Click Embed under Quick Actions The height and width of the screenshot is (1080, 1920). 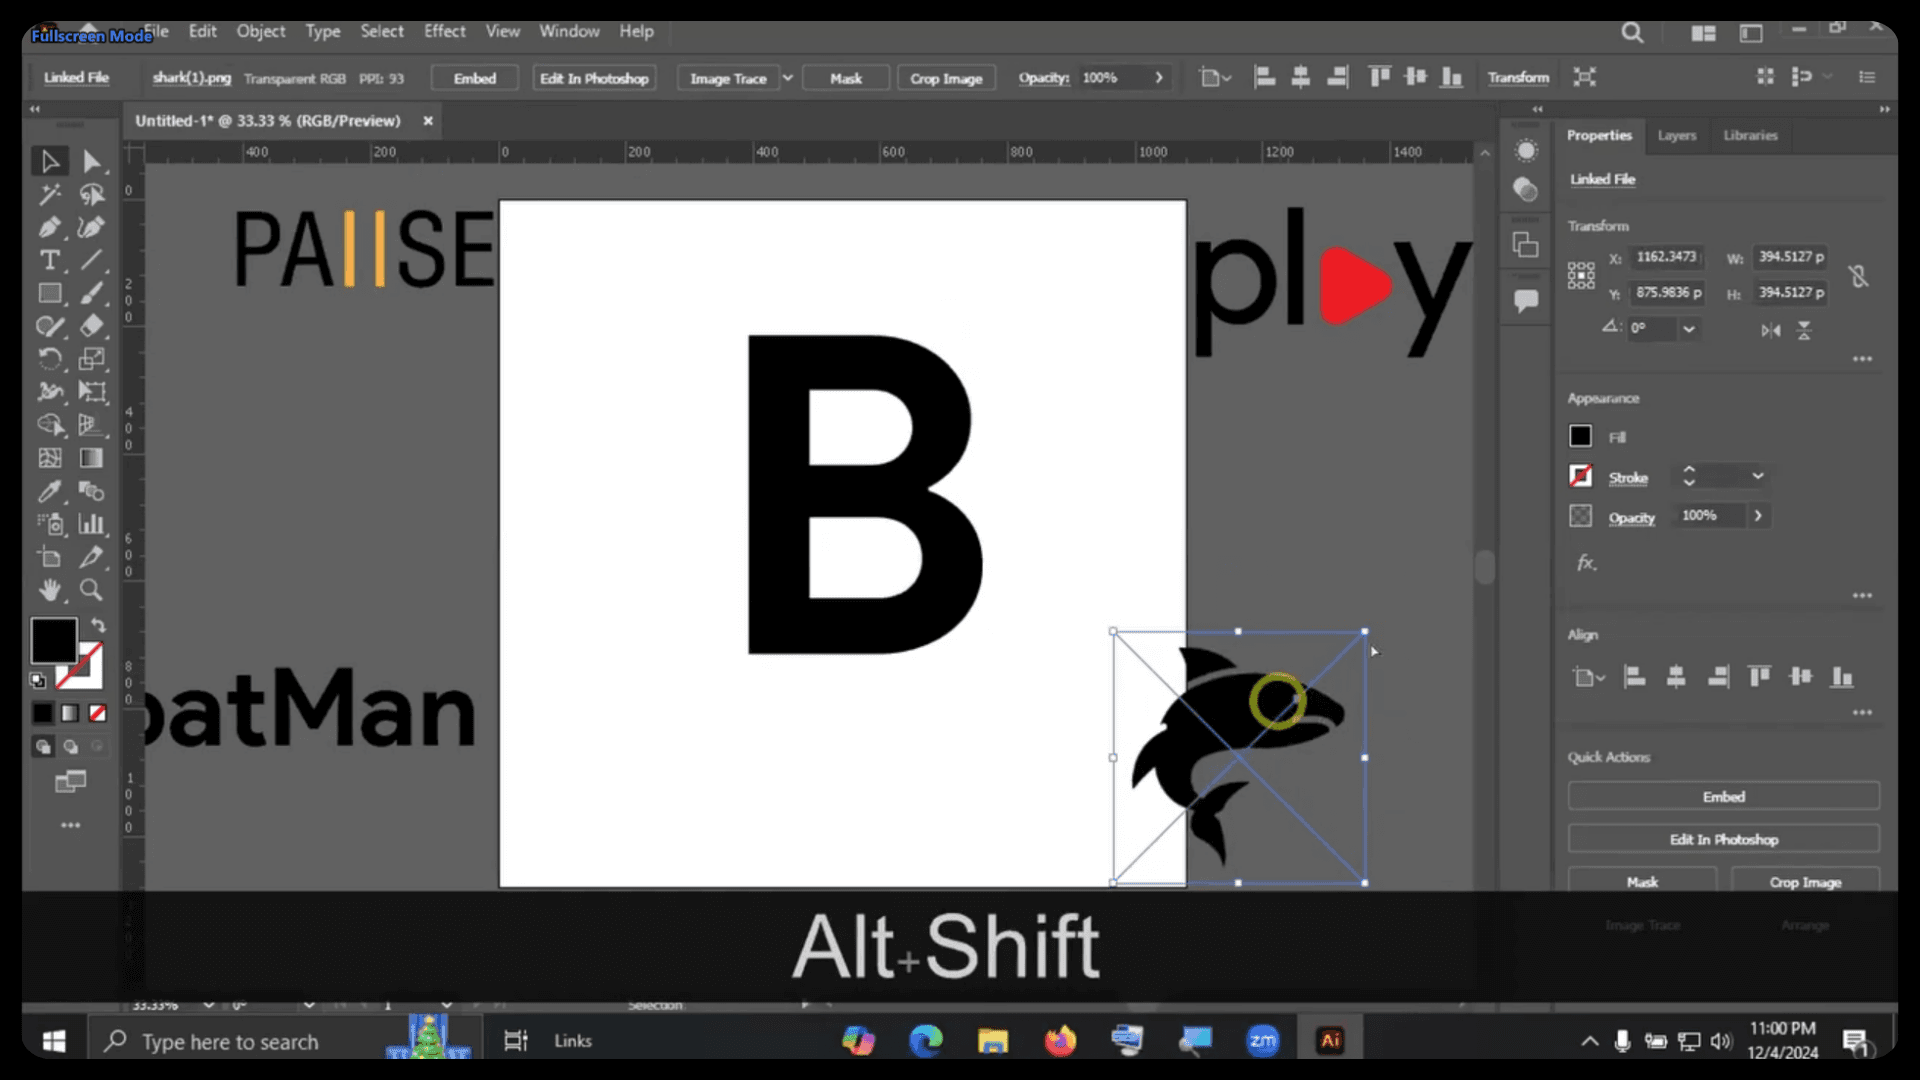(1724, 797)
